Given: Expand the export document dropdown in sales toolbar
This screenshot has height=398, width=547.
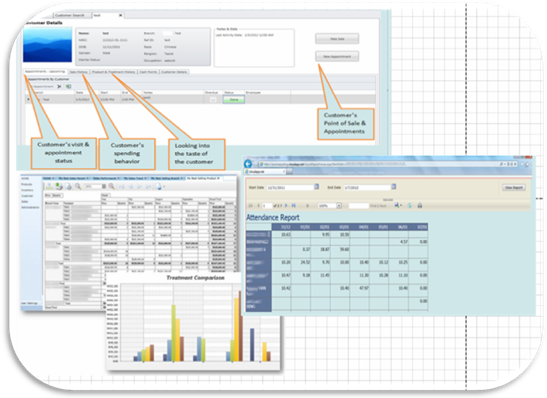Looking at the screenshot, I should pyautogui.click(x=164, y=187).
